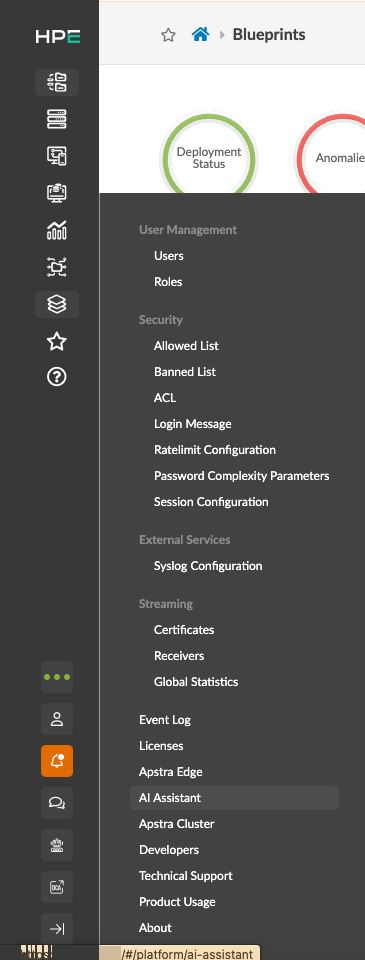
Task: Open Password Complexity Parameters
Action: [242, 476]
